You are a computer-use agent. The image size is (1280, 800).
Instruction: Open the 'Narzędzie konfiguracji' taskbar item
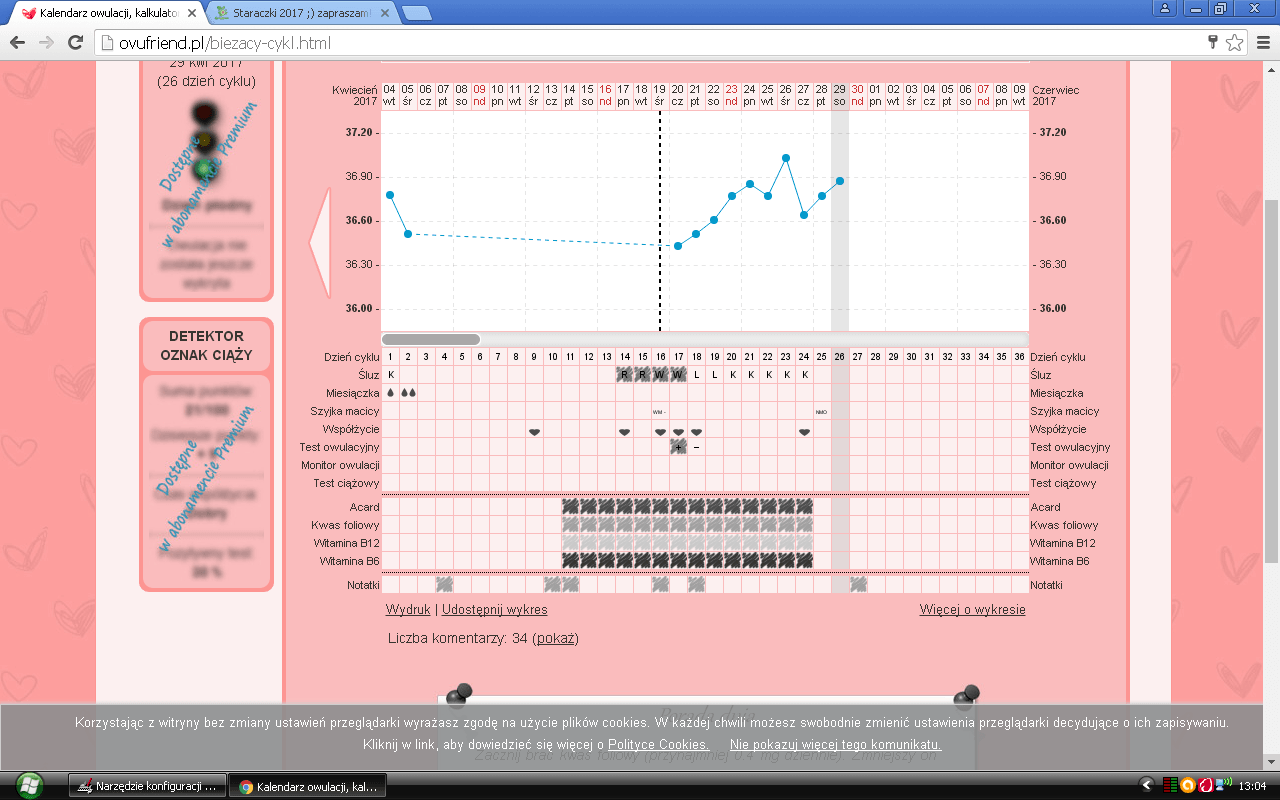coord(147,786)
